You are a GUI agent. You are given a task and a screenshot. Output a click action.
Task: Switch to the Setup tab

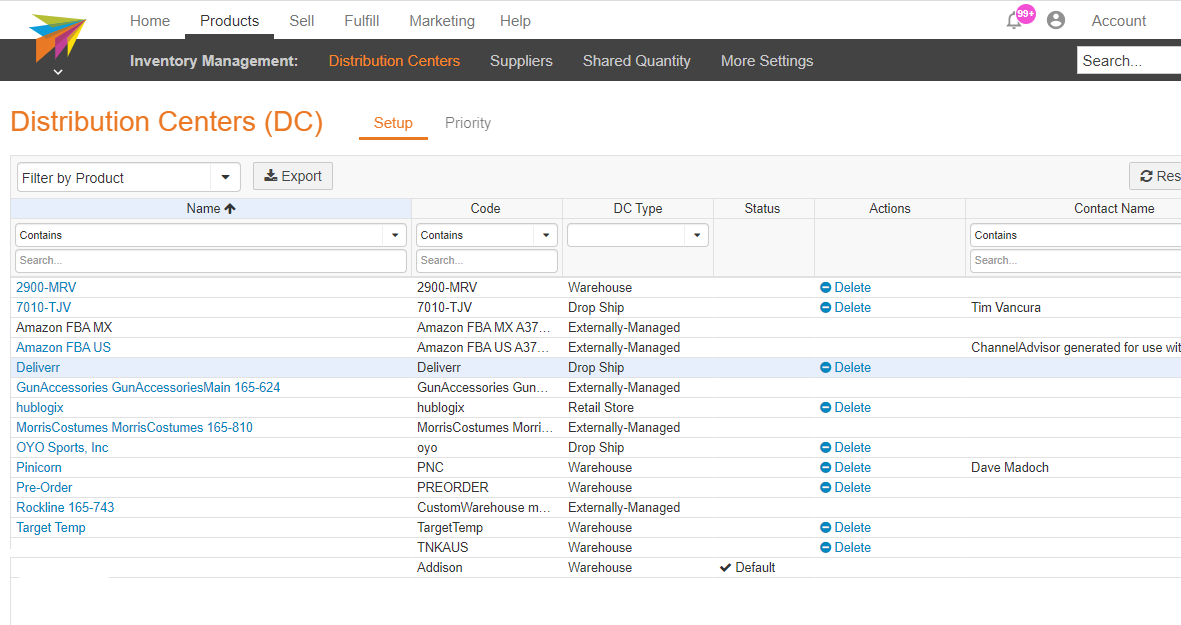coord(393,123)
